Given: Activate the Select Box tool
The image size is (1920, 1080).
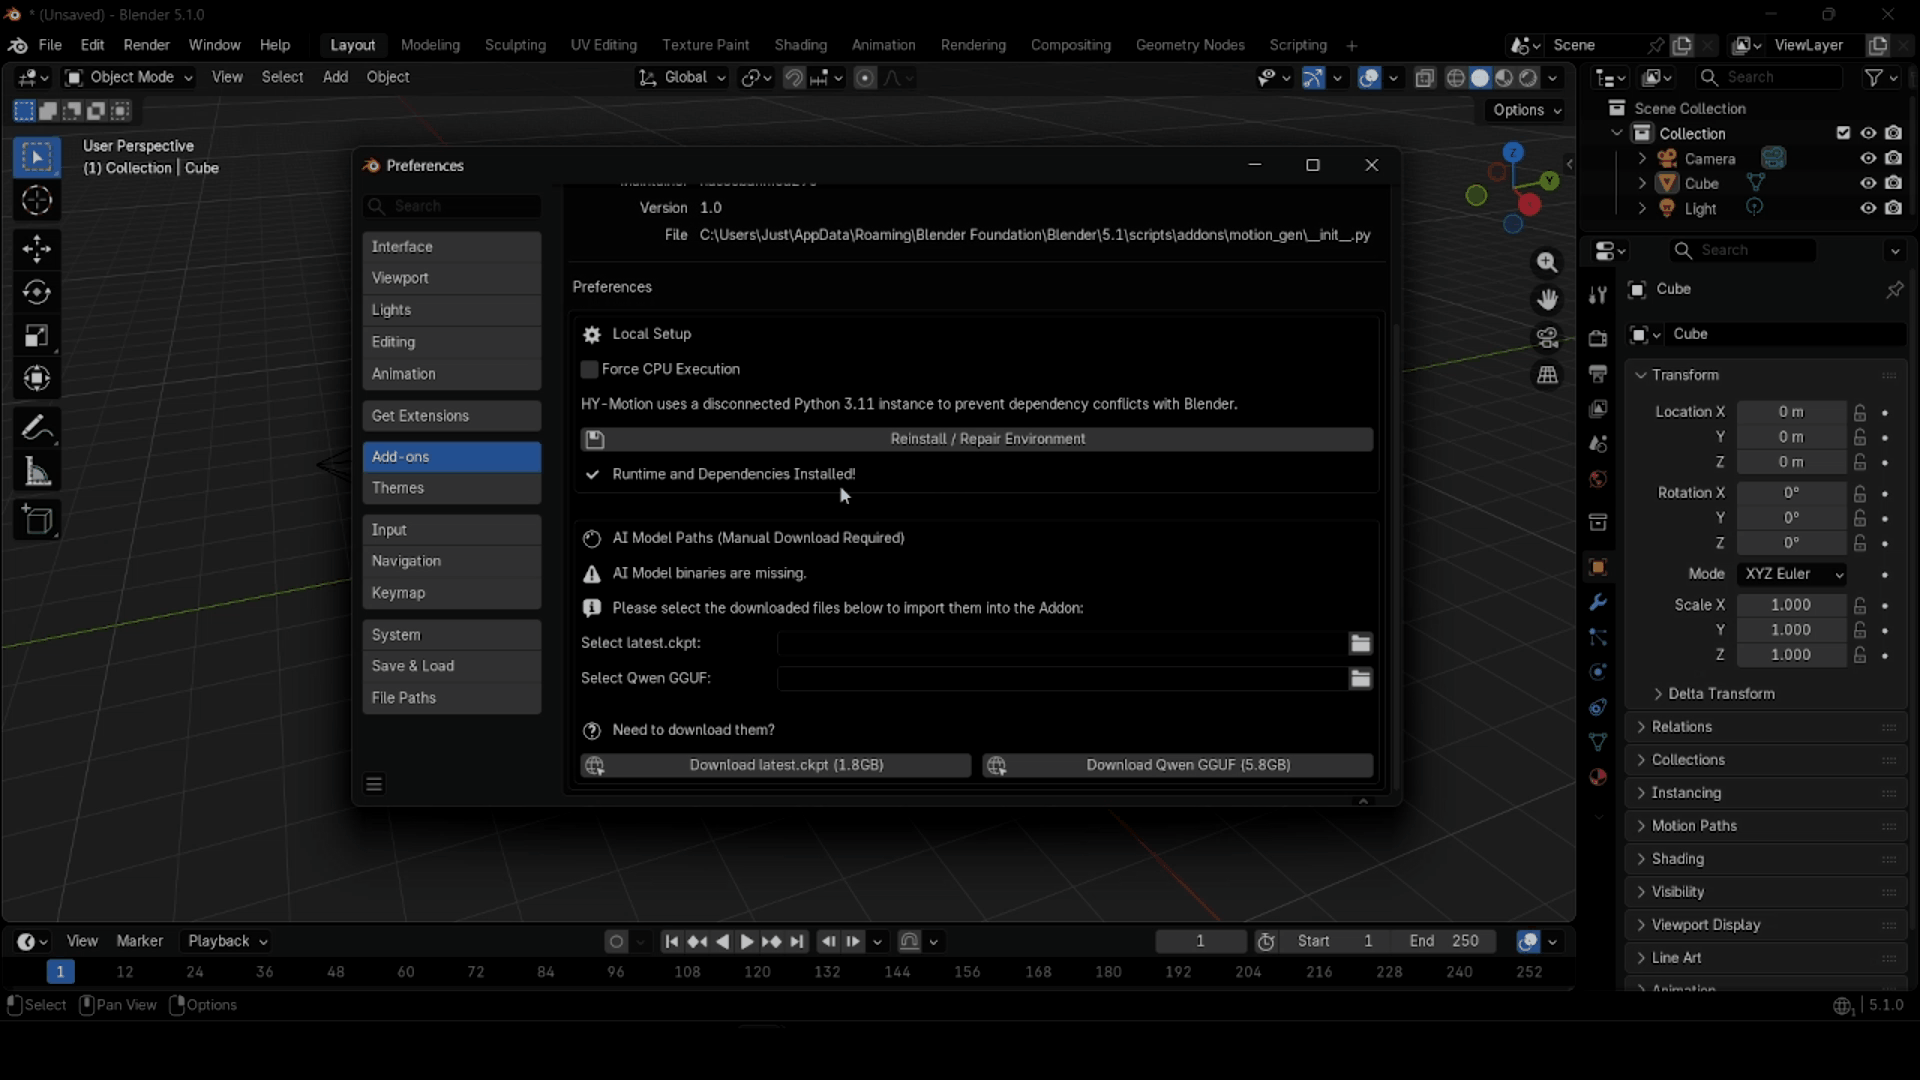Looking at the screenshot, I should point(37,157).
